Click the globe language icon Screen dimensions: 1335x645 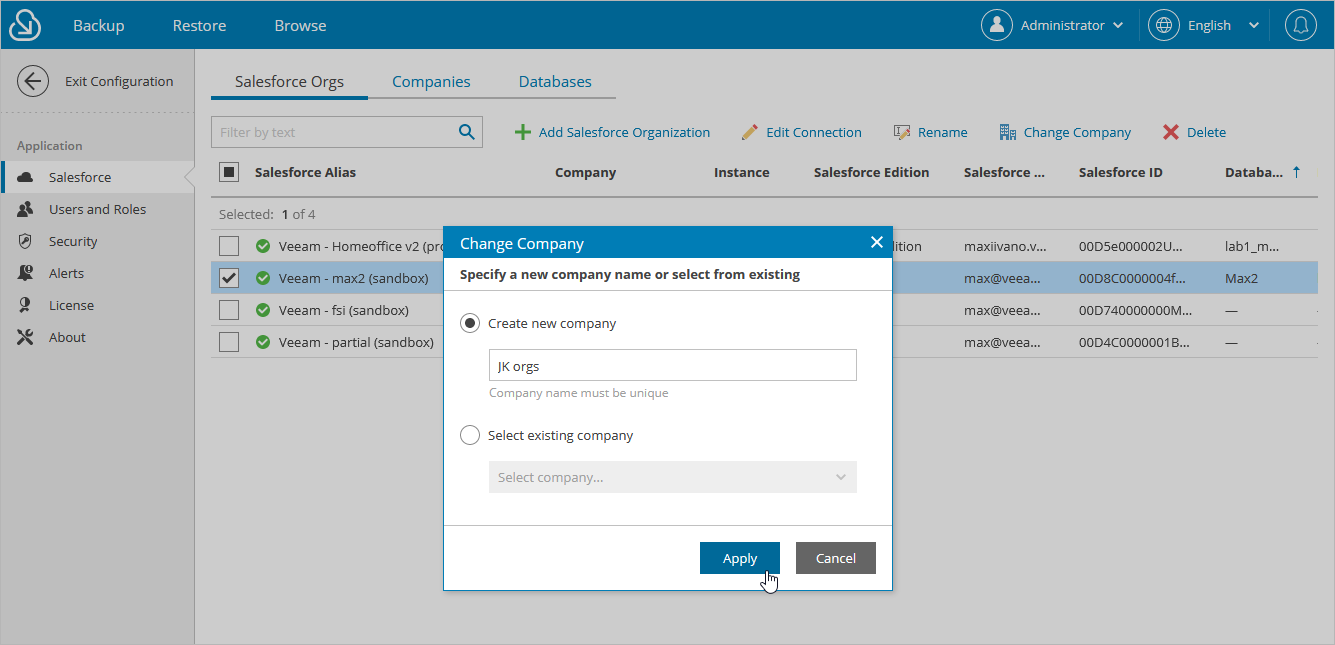[1164, 26]
